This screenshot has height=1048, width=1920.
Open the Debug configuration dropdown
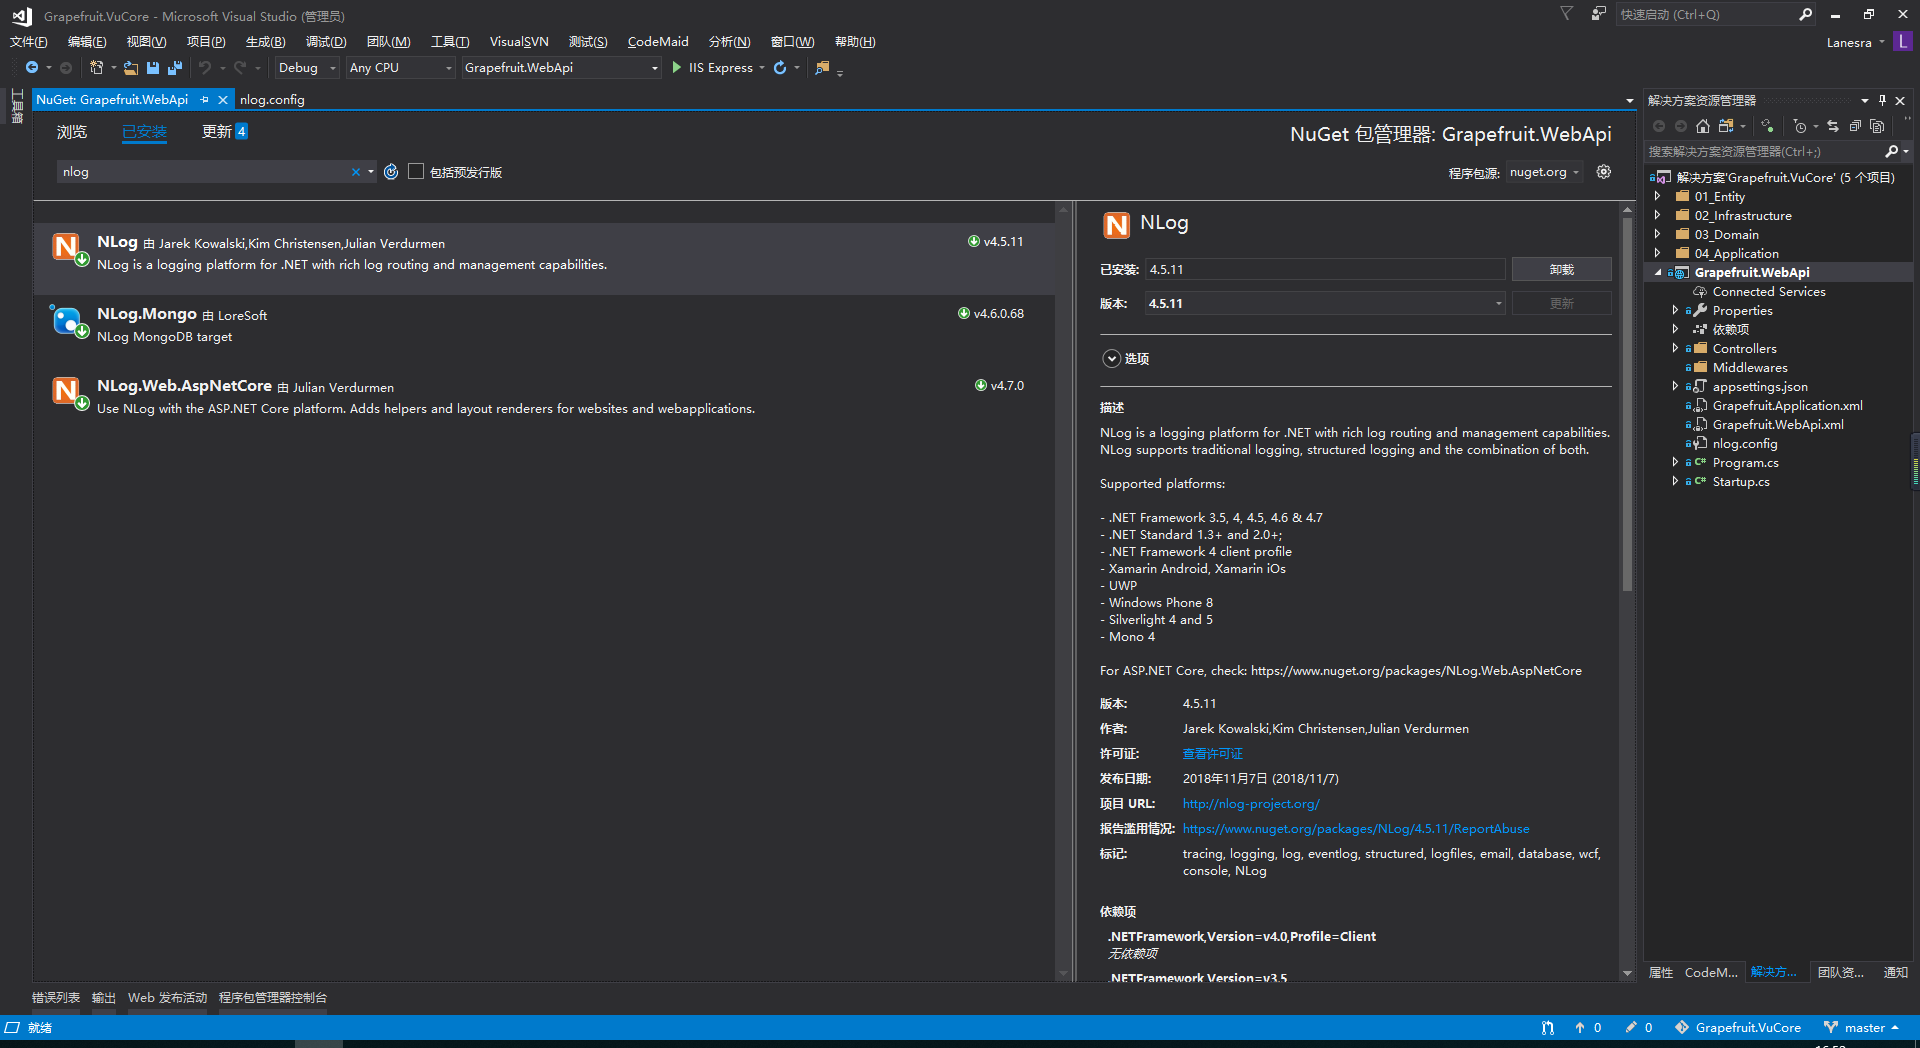pyautogui.click(x=307, y=68)
